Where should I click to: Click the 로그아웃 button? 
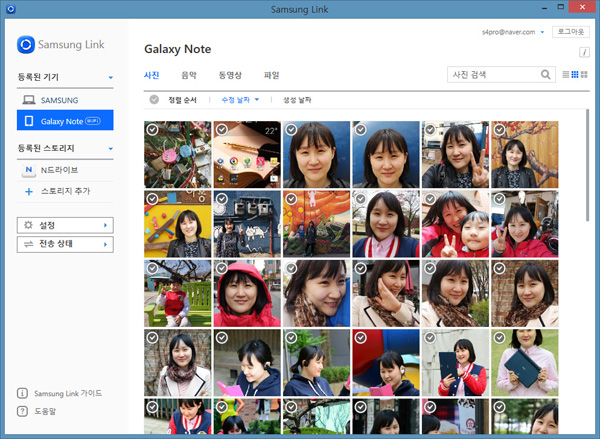(571, 32)
